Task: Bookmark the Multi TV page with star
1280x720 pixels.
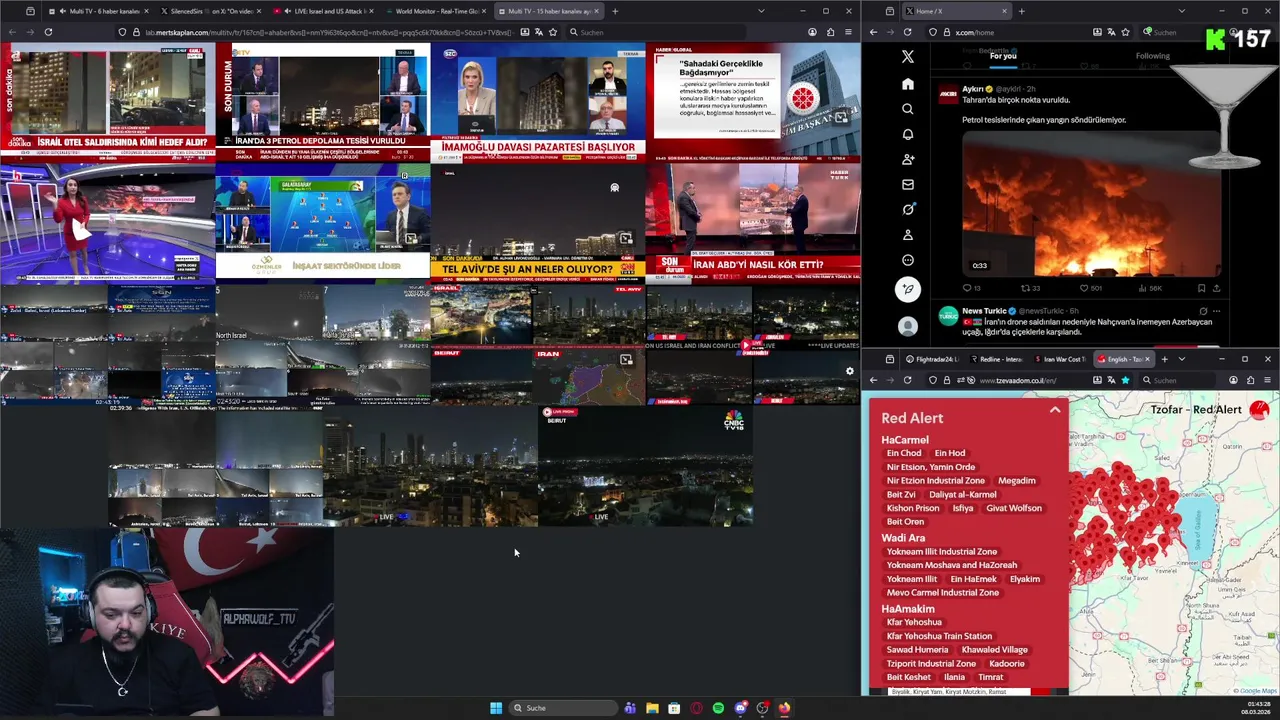Action: (x=554, y=32)
